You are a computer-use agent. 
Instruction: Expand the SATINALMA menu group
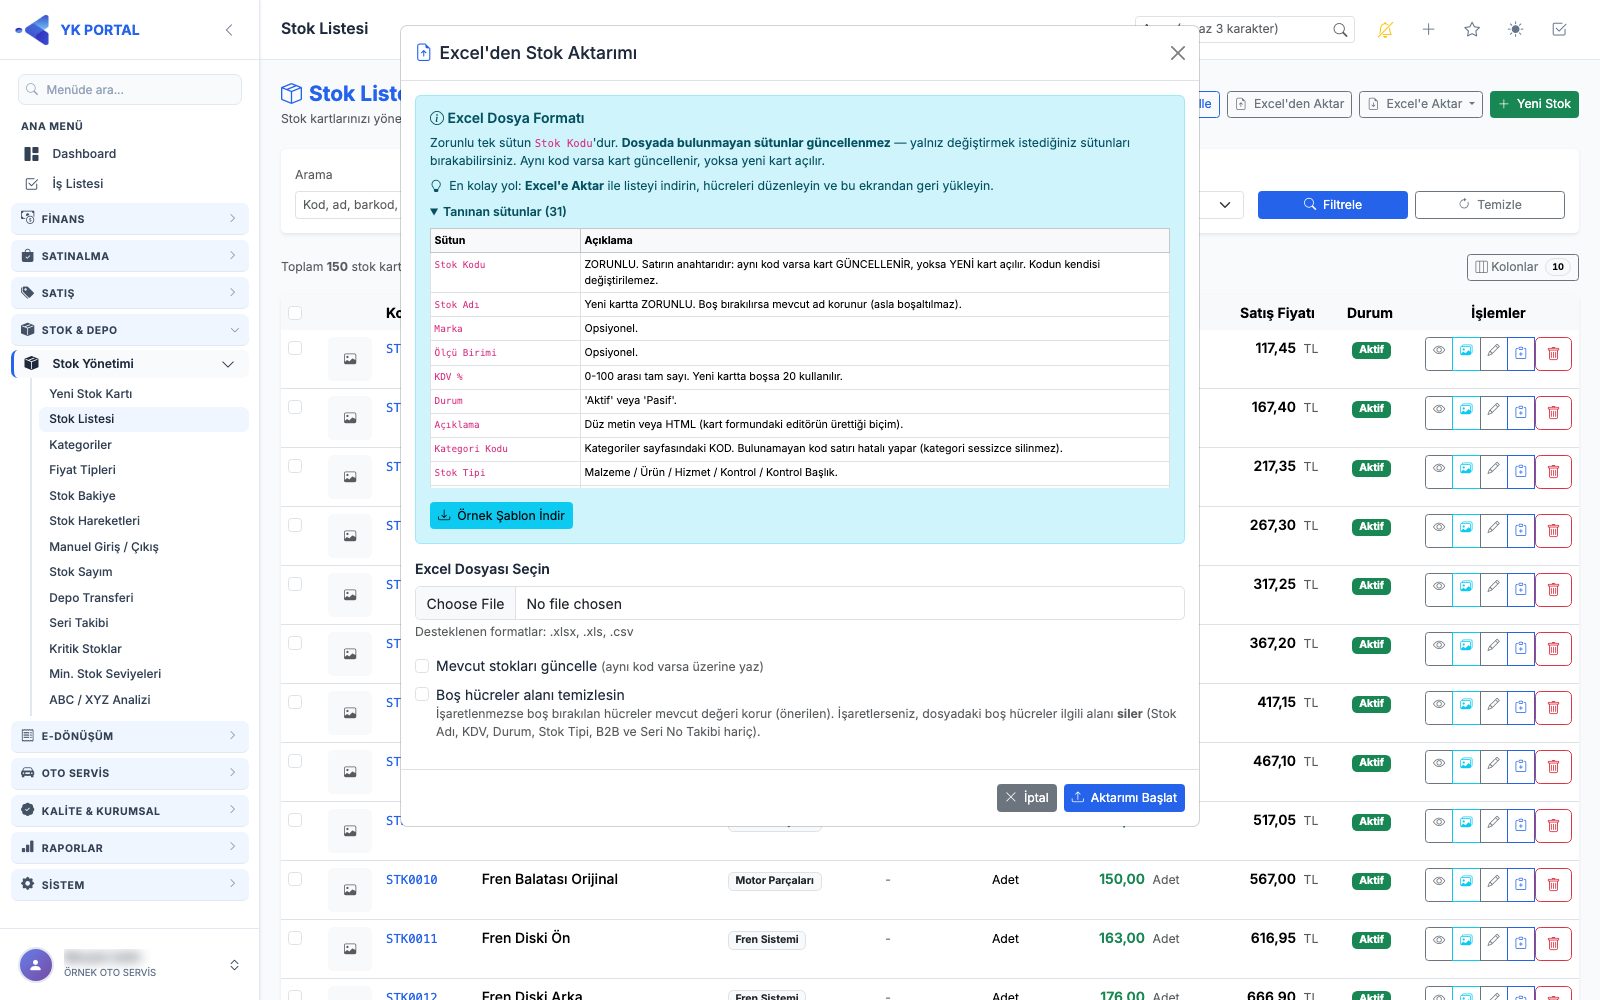[130, 255]
